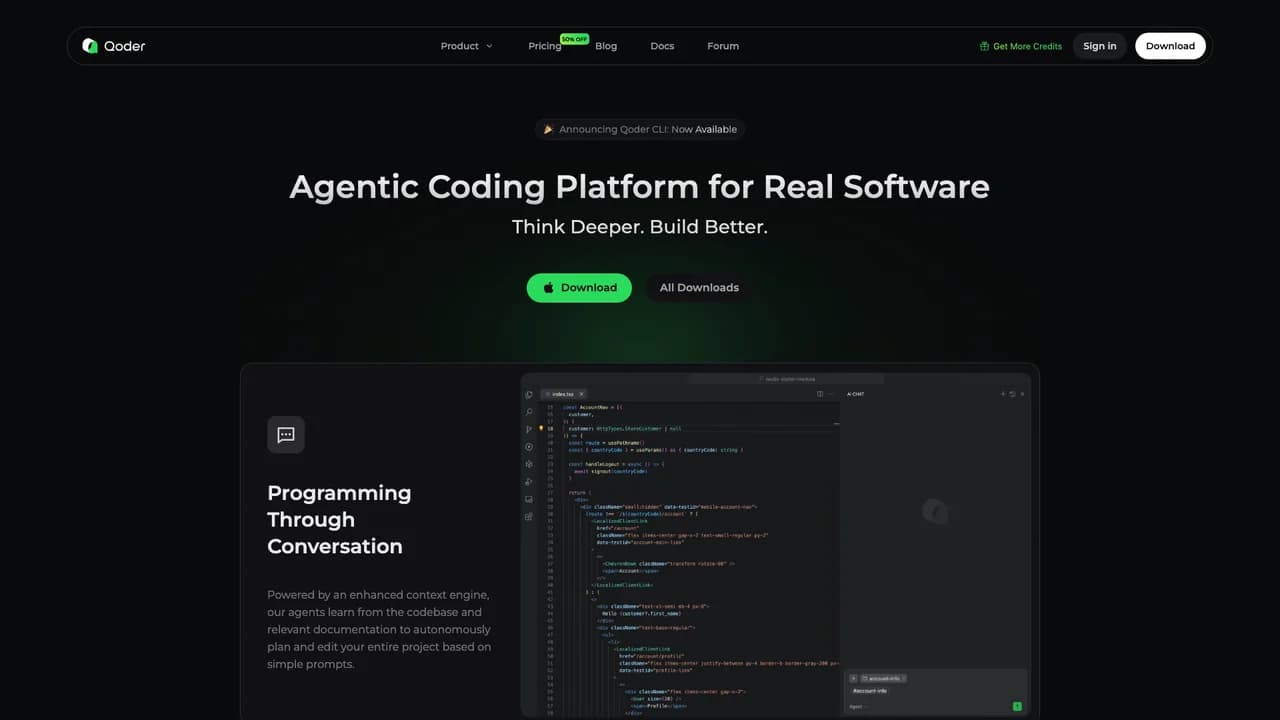Open the Docs page
1280x720 pixels.
tap(662, 46)
